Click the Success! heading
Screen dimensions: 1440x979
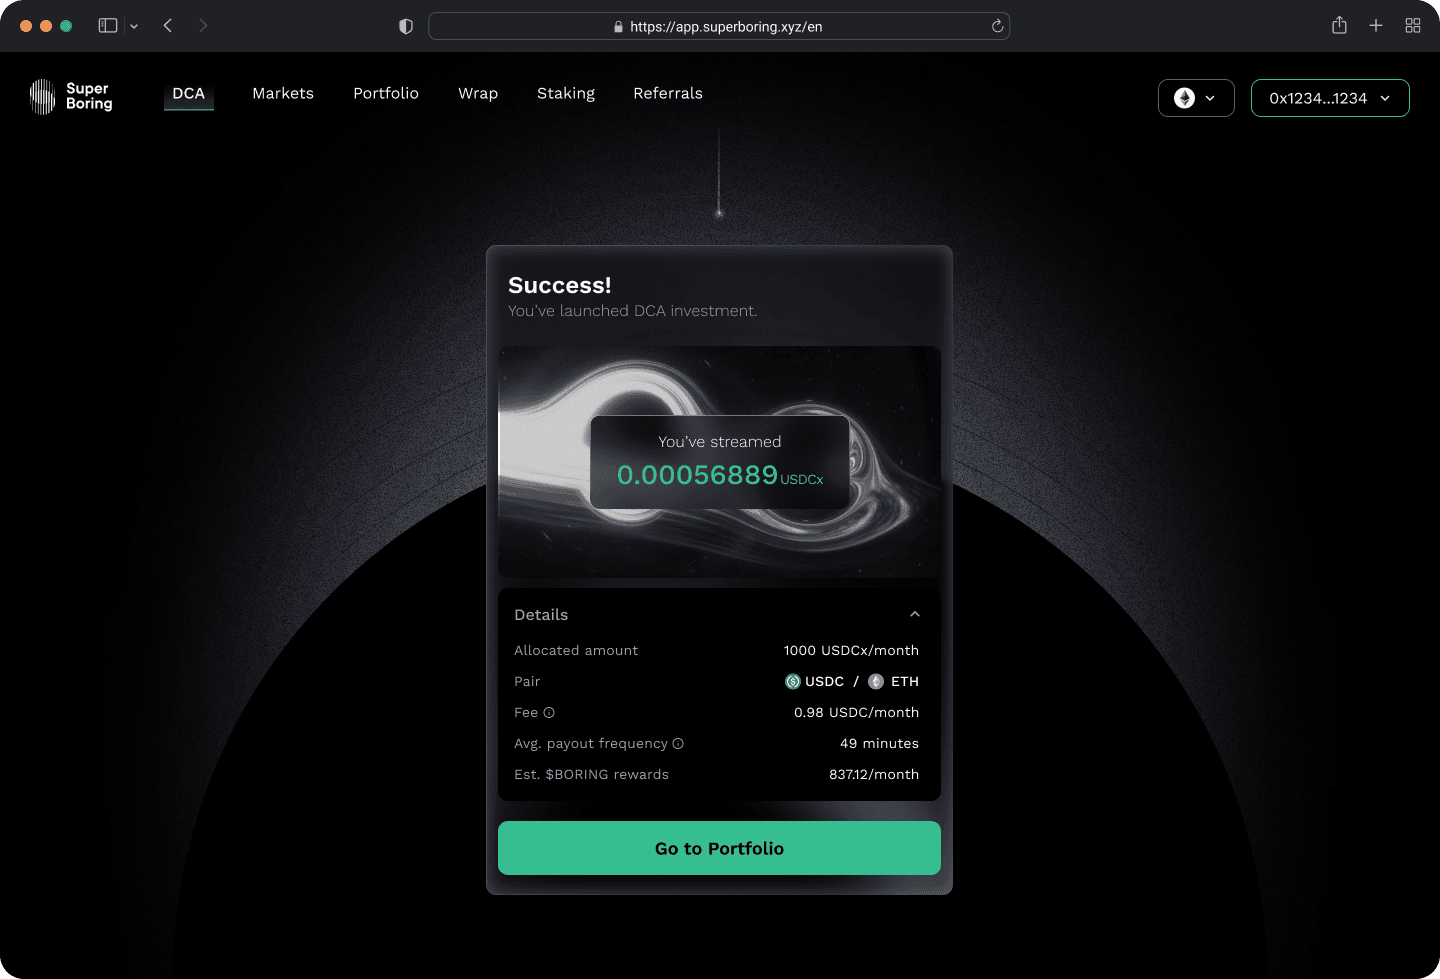click(560, 286)
